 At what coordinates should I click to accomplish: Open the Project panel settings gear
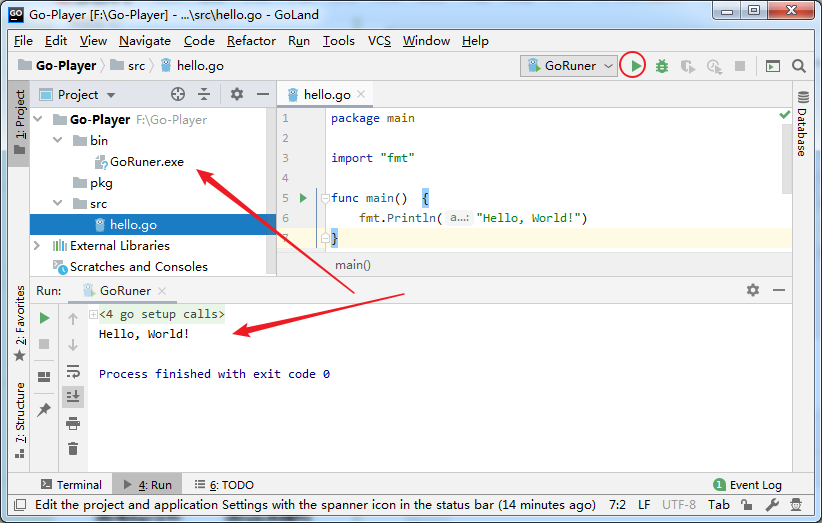click(237, 94)
